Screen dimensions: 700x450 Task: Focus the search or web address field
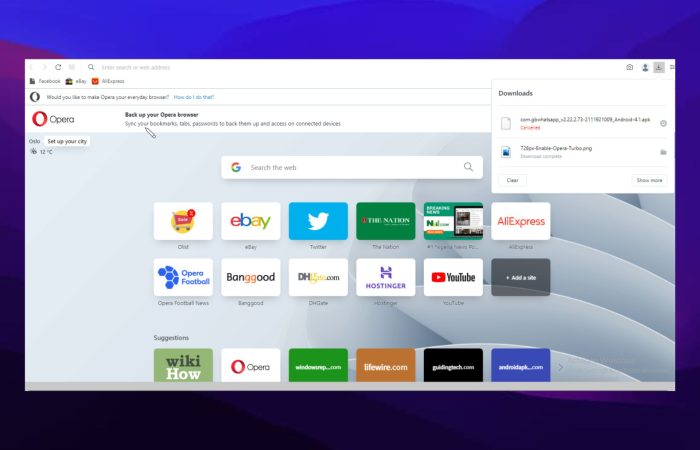tap(136, 67)
